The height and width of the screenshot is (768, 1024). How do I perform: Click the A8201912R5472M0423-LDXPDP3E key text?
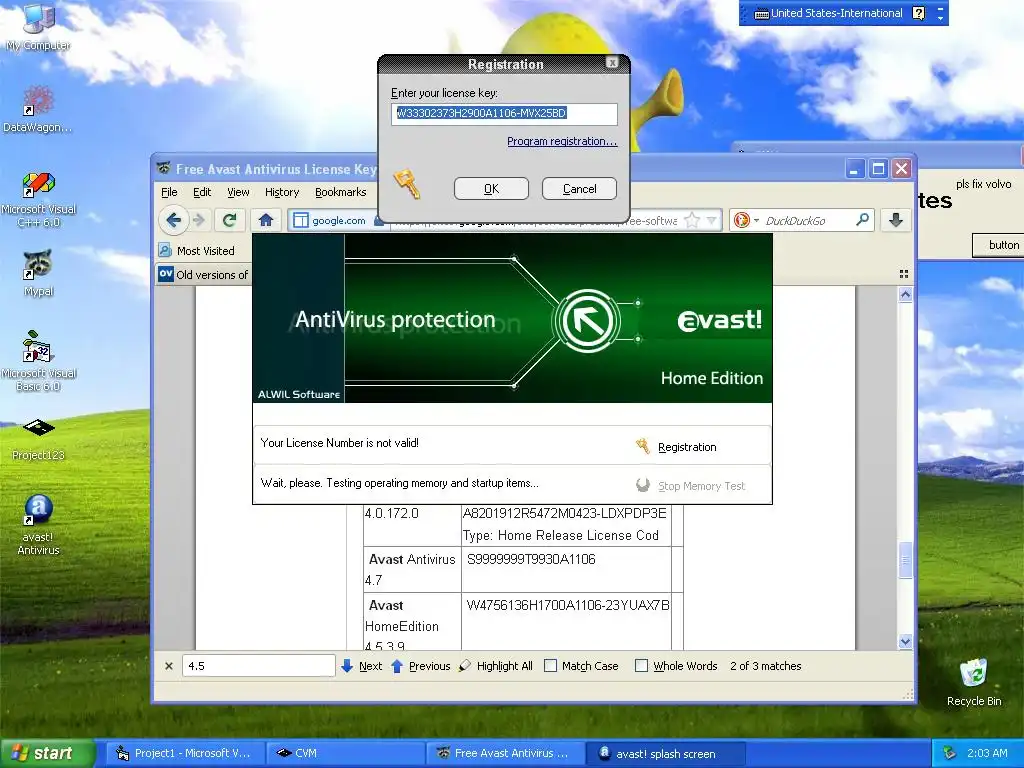[564, 513]
